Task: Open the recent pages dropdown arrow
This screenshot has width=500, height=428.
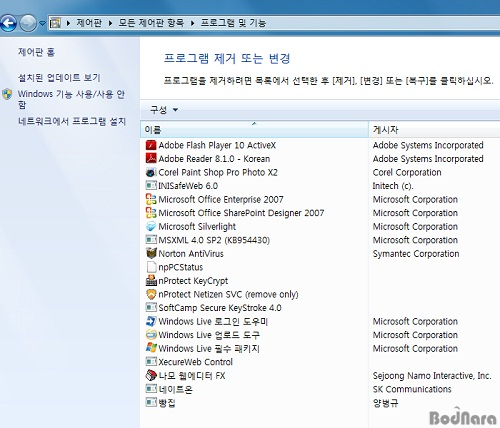Action: (42, 23)
